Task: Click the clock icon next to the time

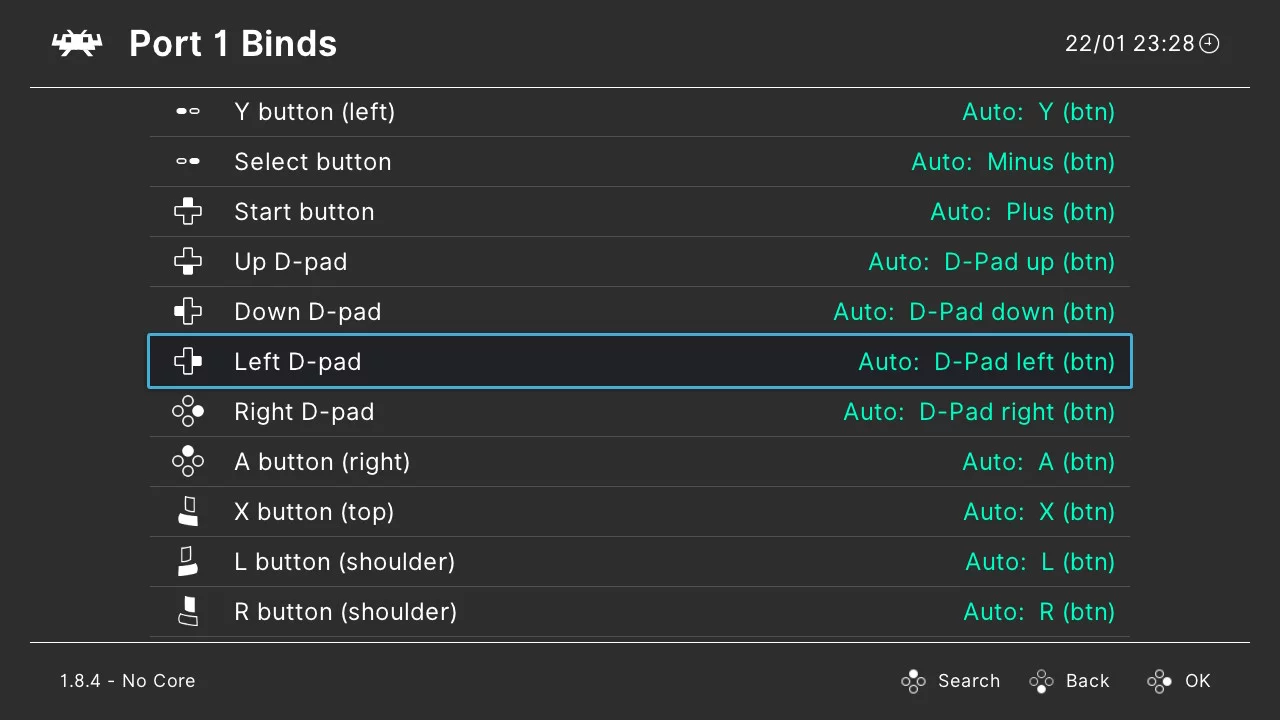Action: [x=1209, y=43]
